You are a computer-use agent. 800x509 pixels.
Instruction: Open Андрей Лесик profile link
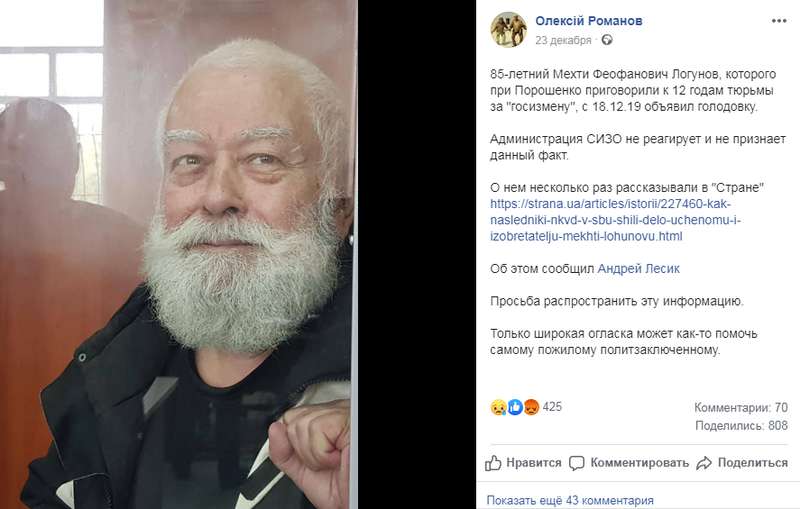[x=638, y=269]
